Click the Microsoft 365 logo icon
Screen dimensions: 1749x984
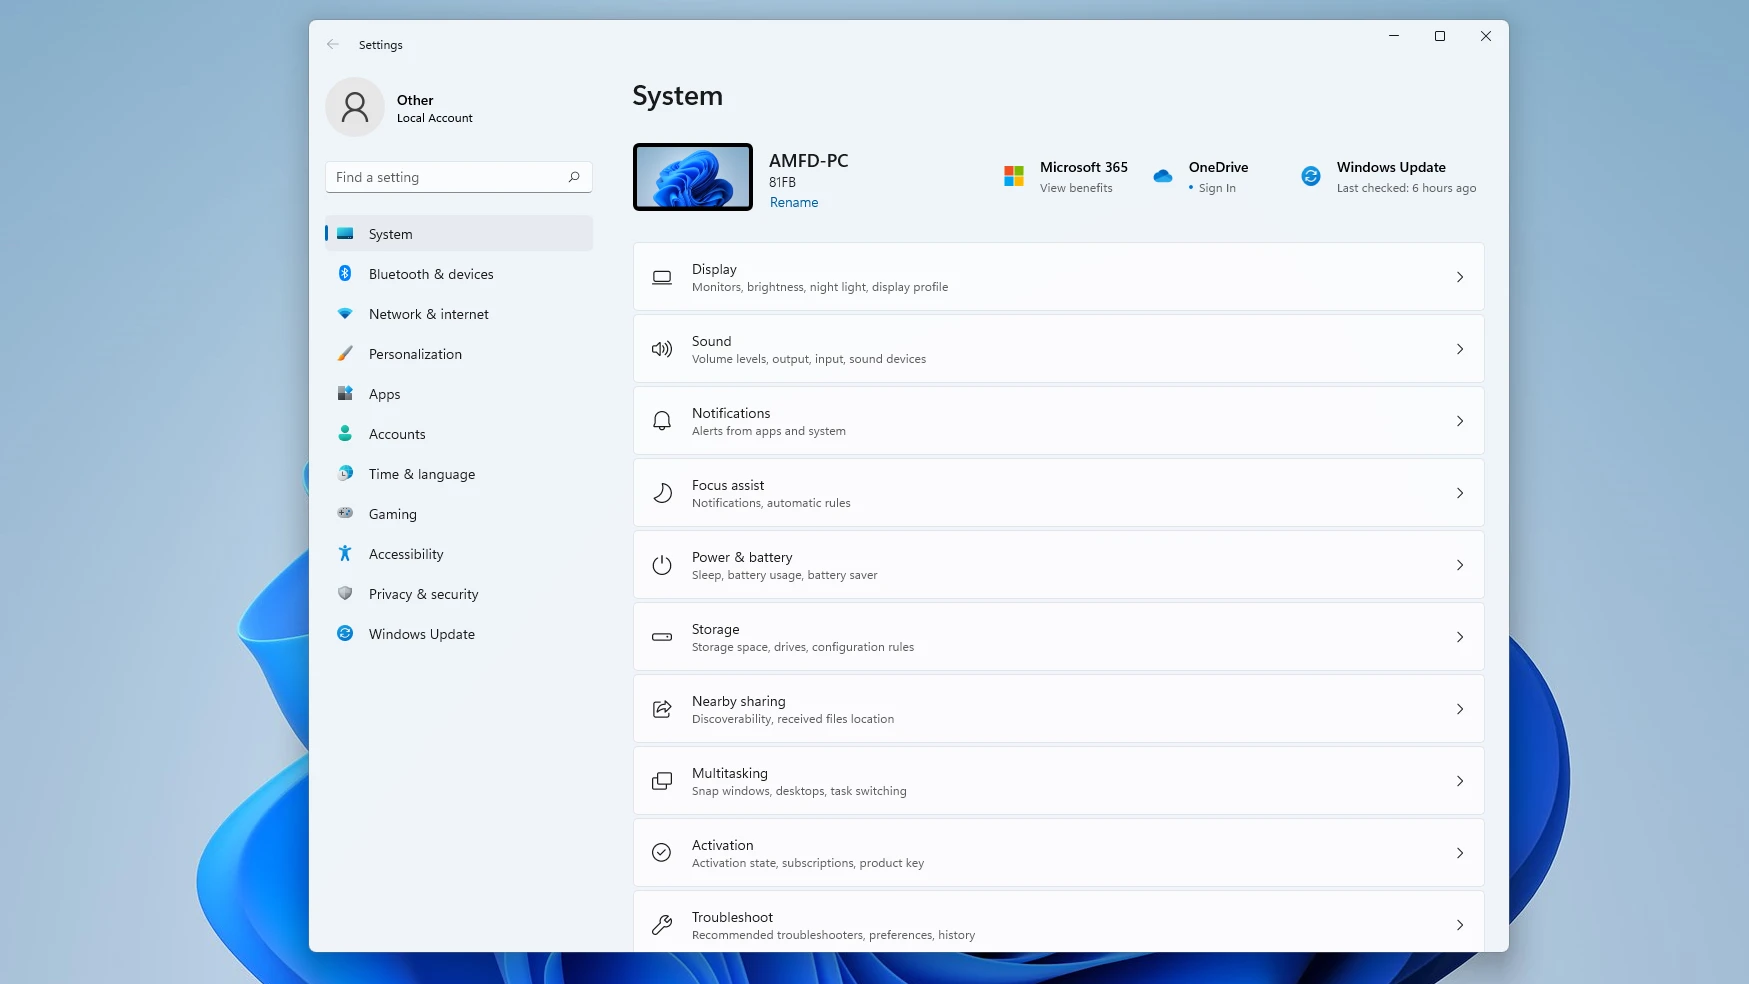(x=1013, y=176)
